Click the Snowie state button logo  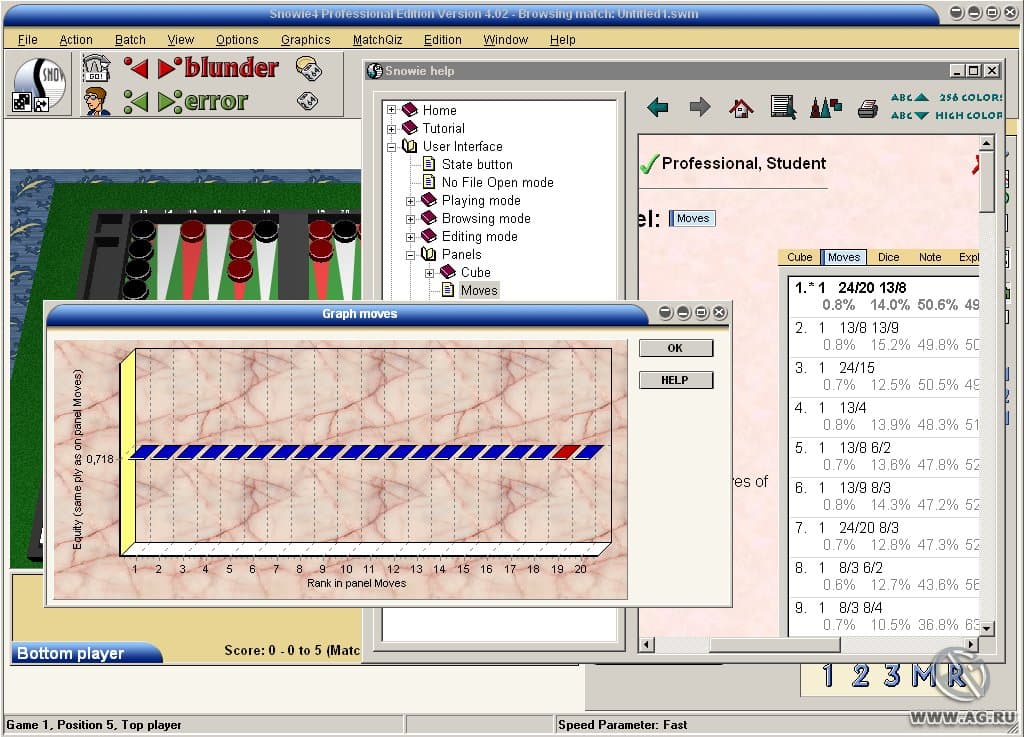tap(39, 85)
